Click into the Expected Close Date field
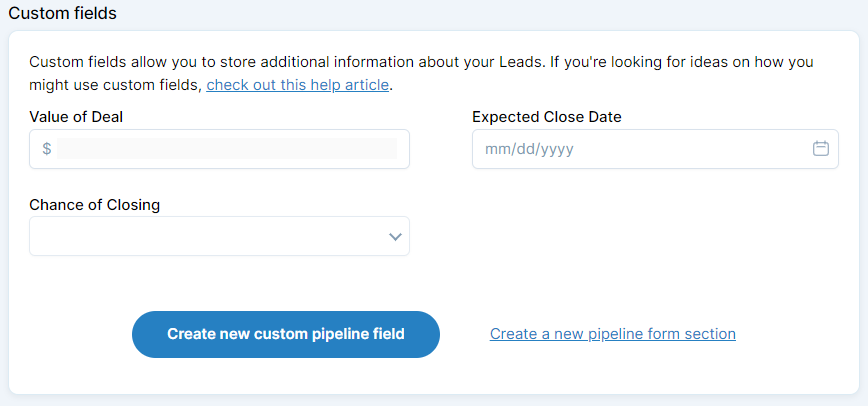The width and height of the screenshot is (868, 406). tap(655, 149)
